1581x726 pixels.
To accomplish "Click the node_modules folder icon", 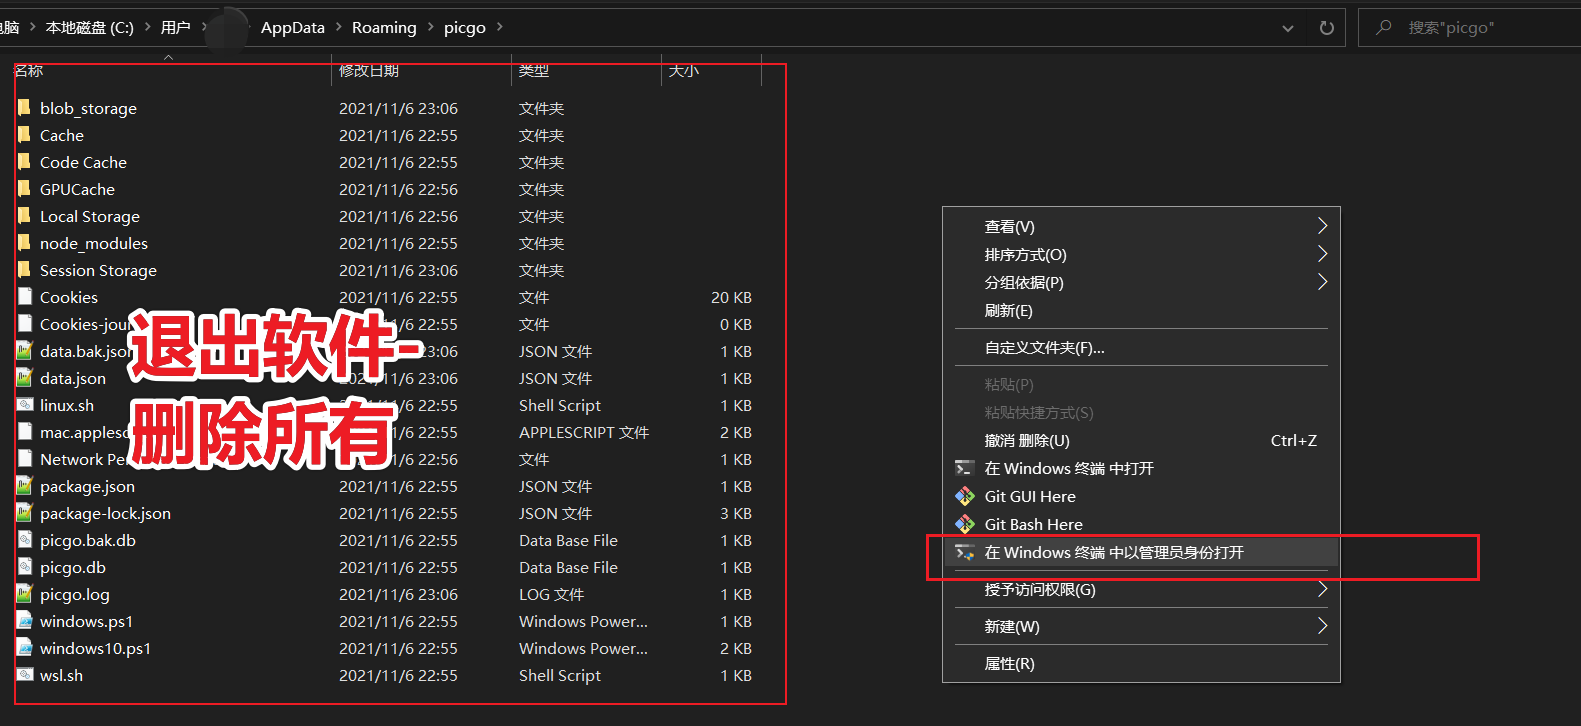I will click(x=24, y=242).
